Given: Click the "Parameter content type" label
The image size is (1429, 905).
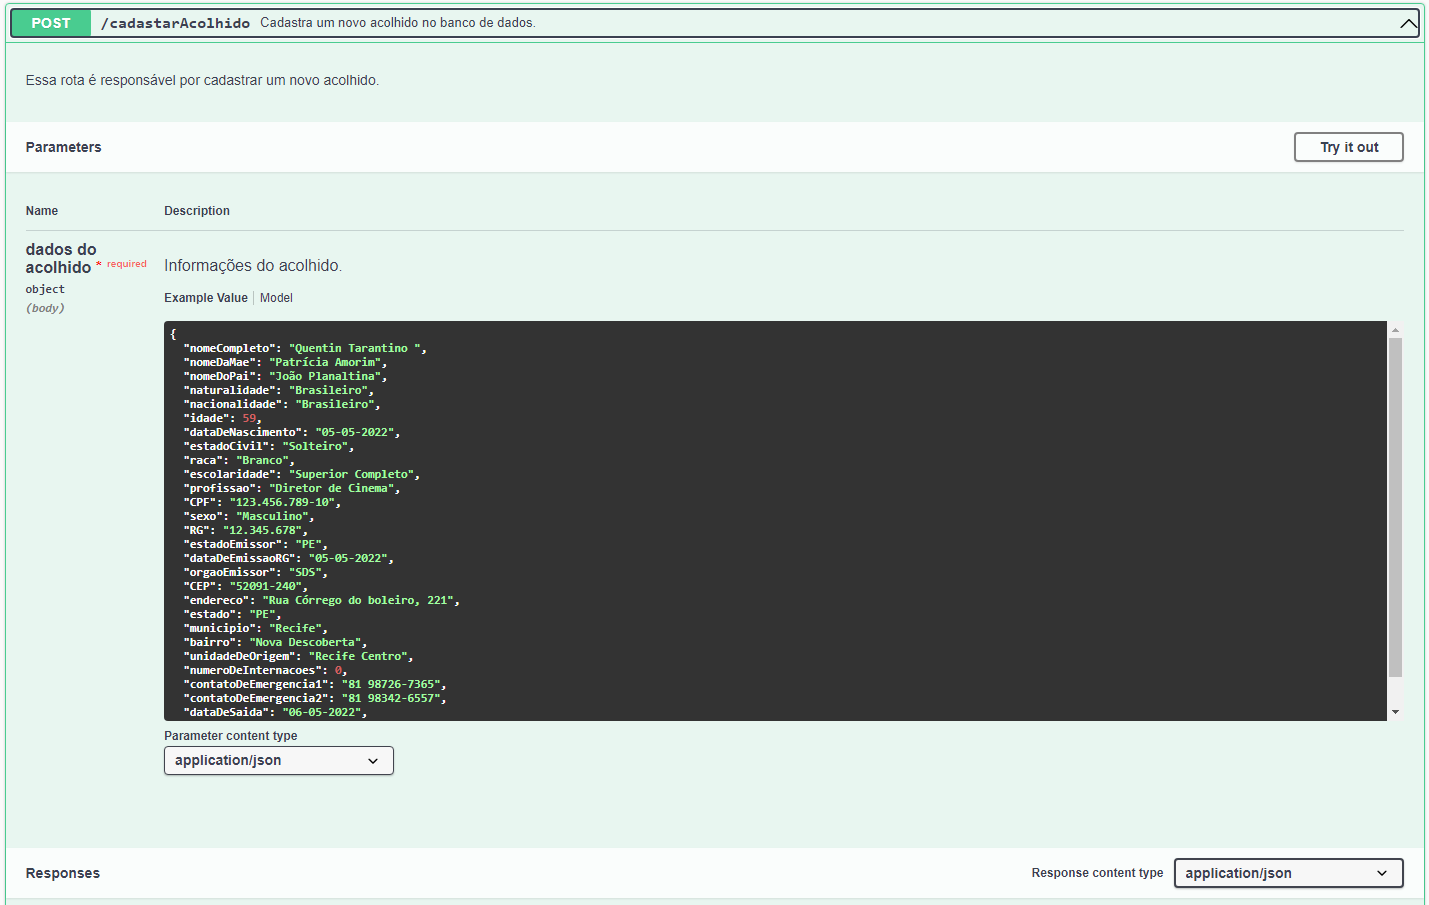Looking at the screenshot, I should click(x=231, y=736).
